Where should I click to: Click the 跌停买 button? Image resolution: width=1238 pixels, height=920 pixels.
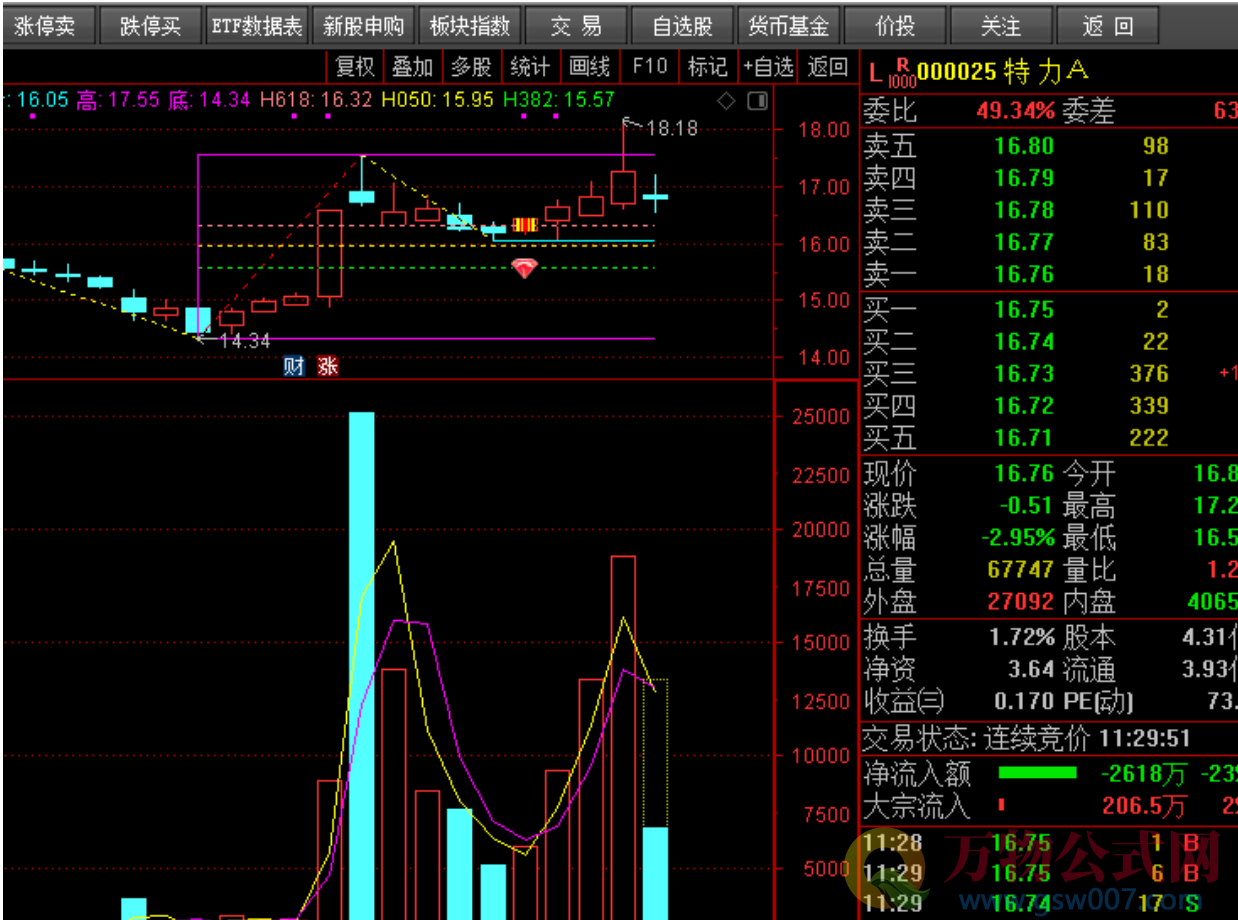tap(151, 26)
